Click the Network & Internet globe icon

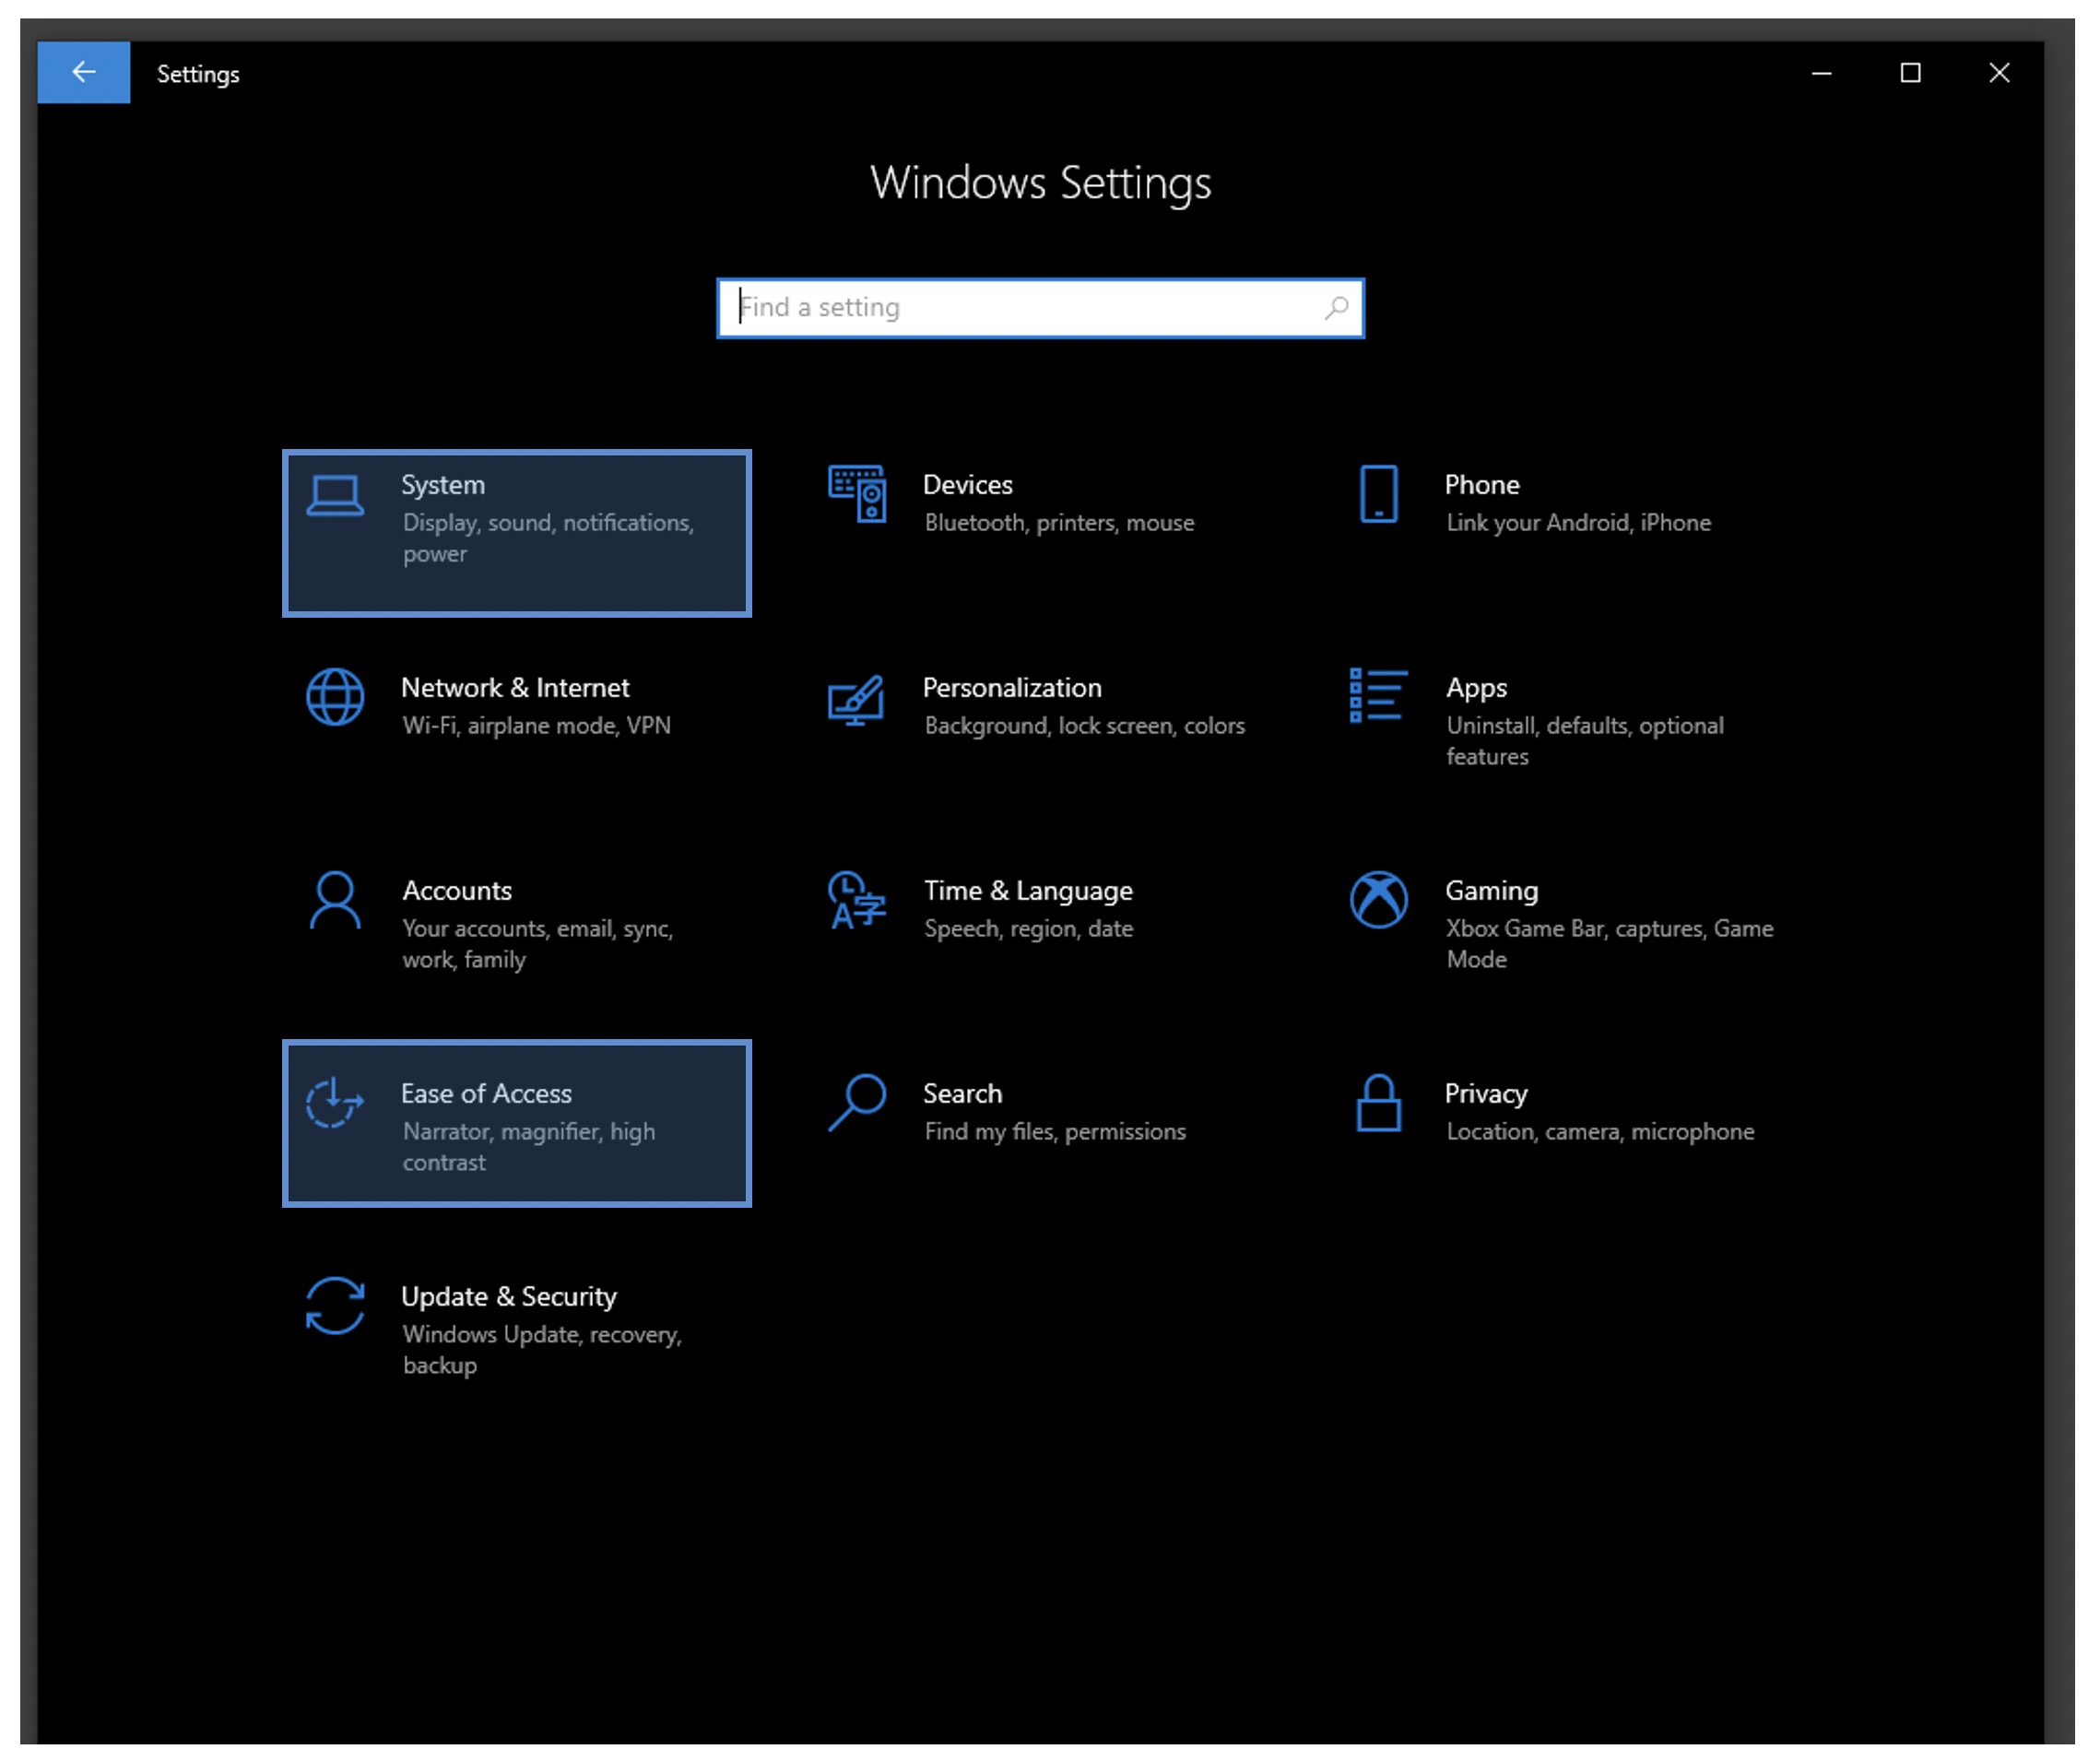pos(335,697)
